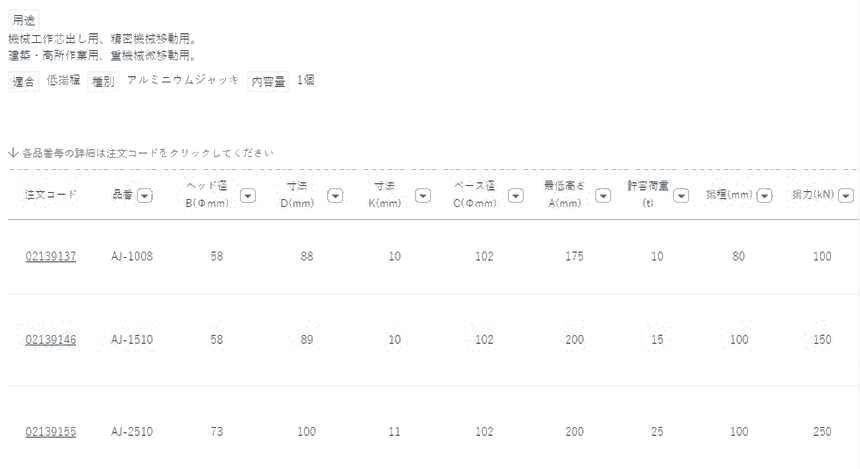Image resolution: width=860 pixels, height=469 pixels.
Task: Open order code 02139146 link
Action: coord(51,340)
